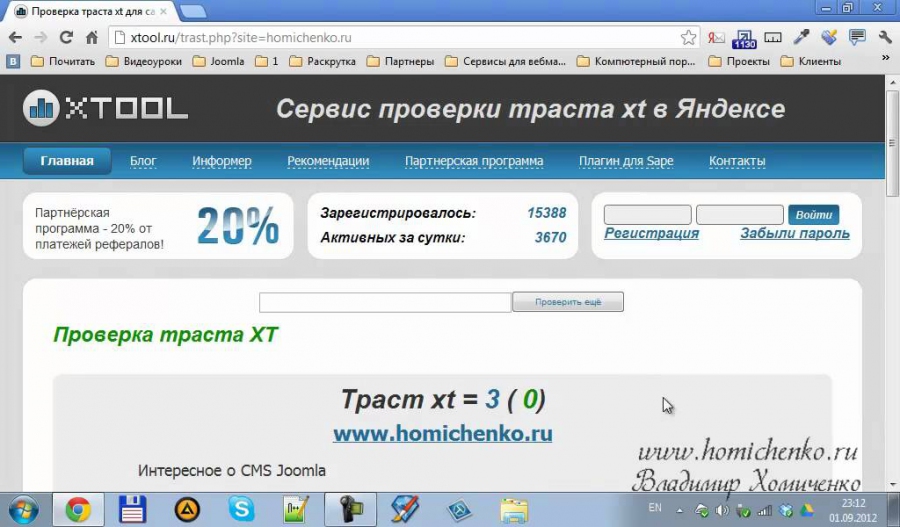
Task: Open the notepad editor taskbar icon
Action: coord(296,510)
